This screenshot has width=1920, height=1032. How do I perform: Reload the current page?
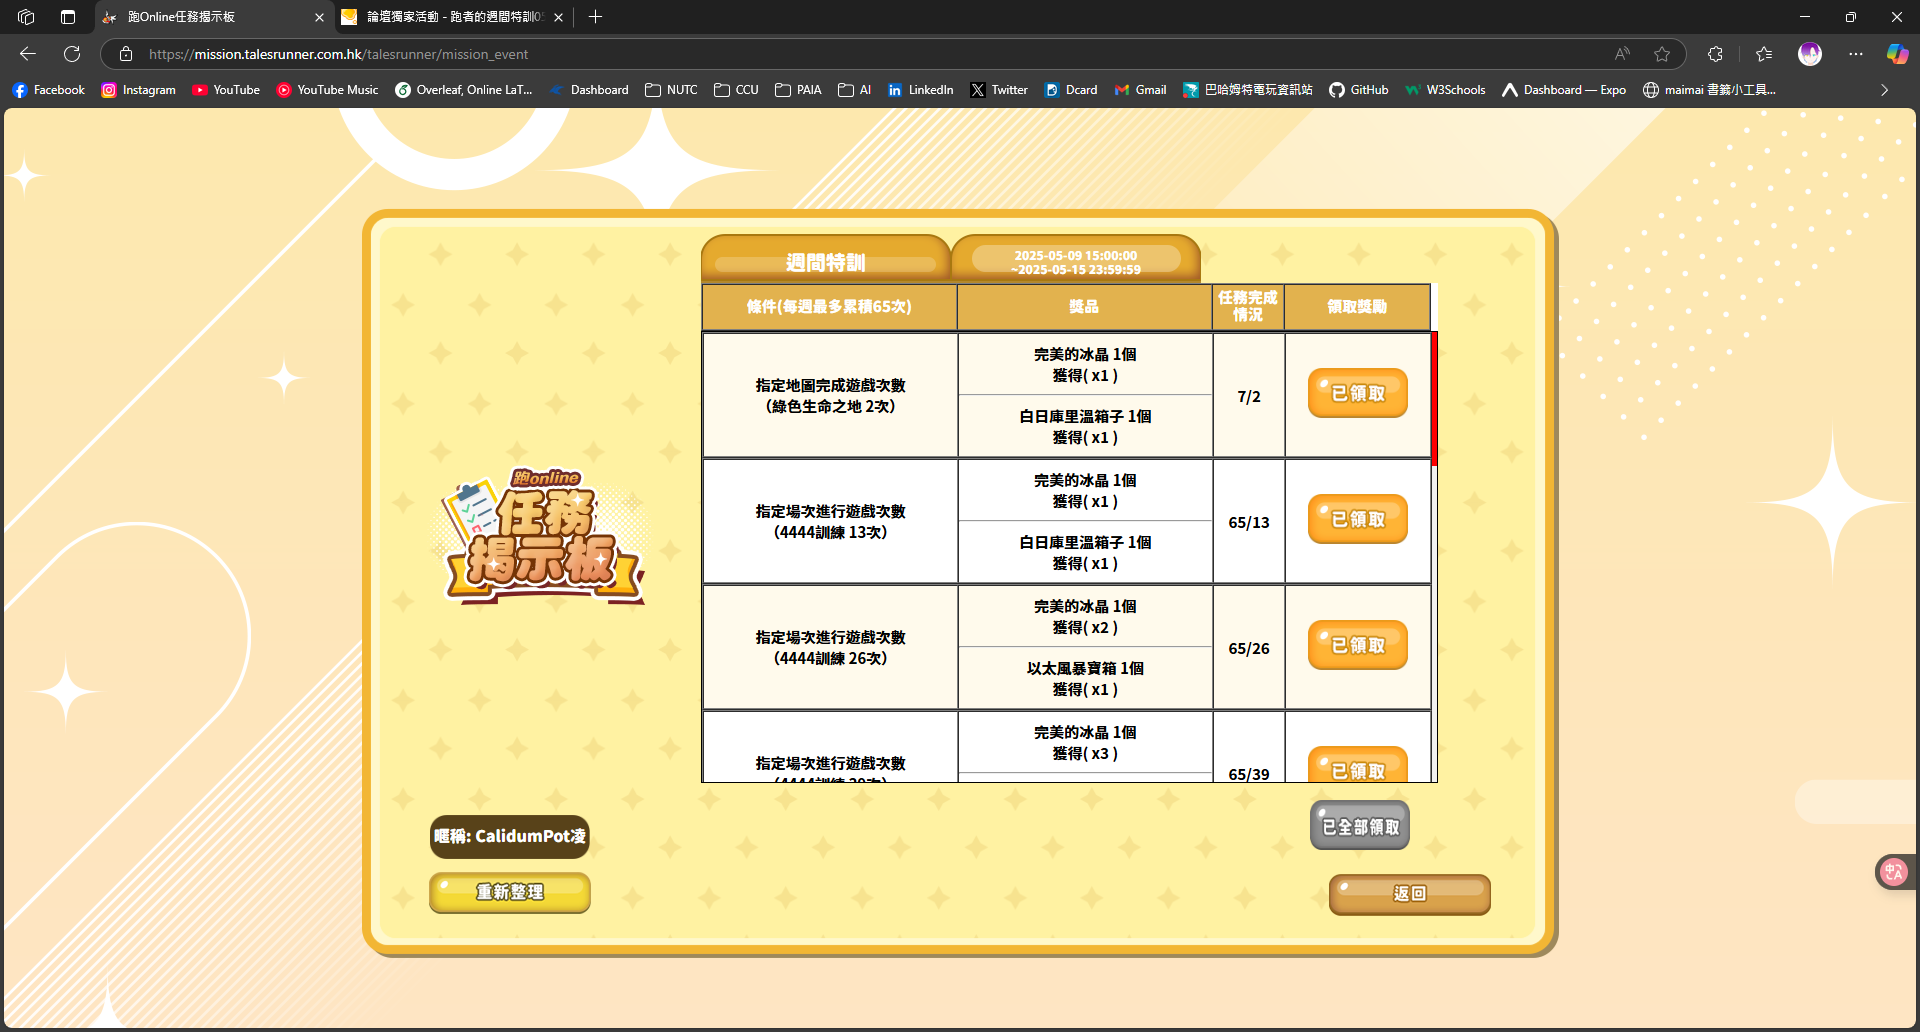click(72, 54)
